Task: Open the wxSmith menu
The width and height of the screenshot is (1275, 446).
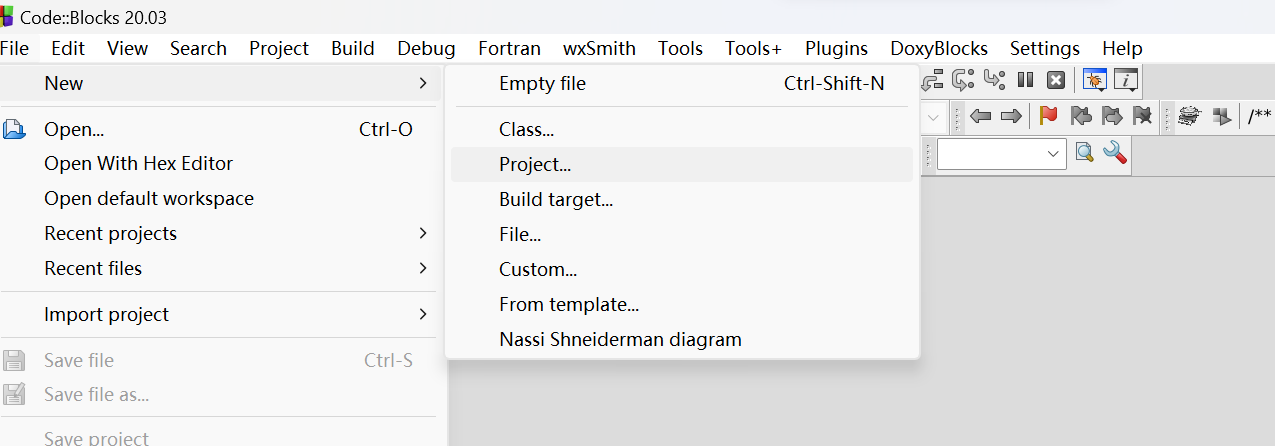Action: click(x=599, y=48)
